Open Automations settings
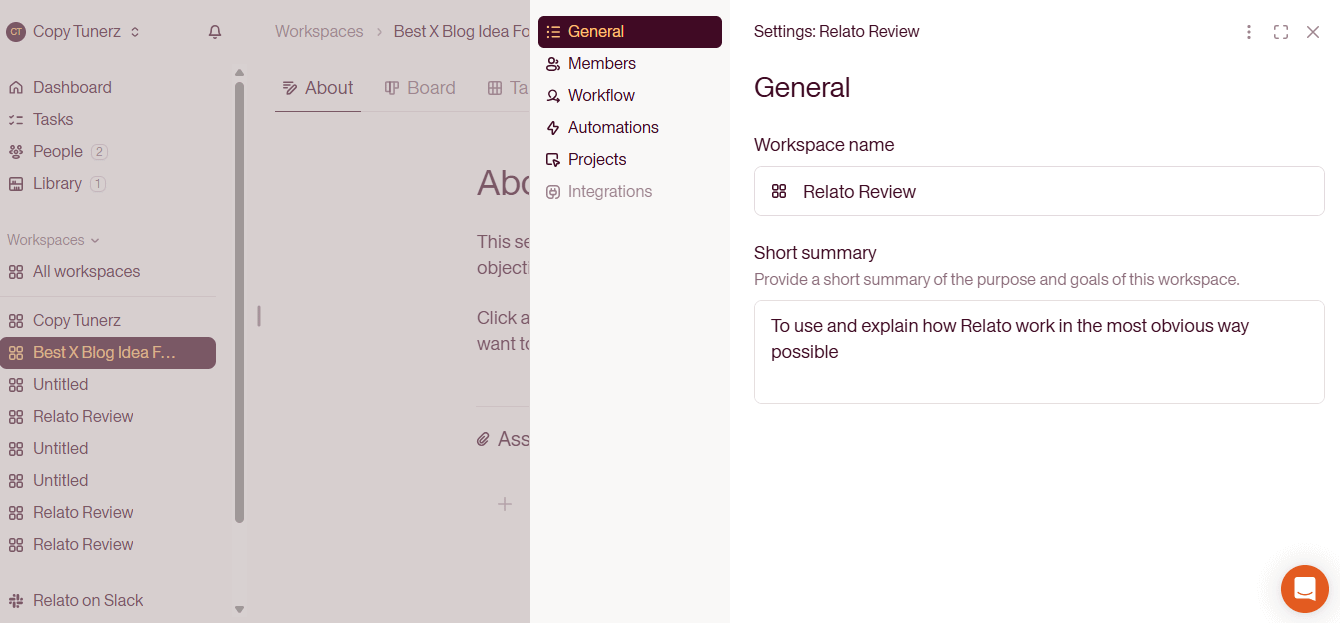1340x623 pixels. [x=630, y=127]
